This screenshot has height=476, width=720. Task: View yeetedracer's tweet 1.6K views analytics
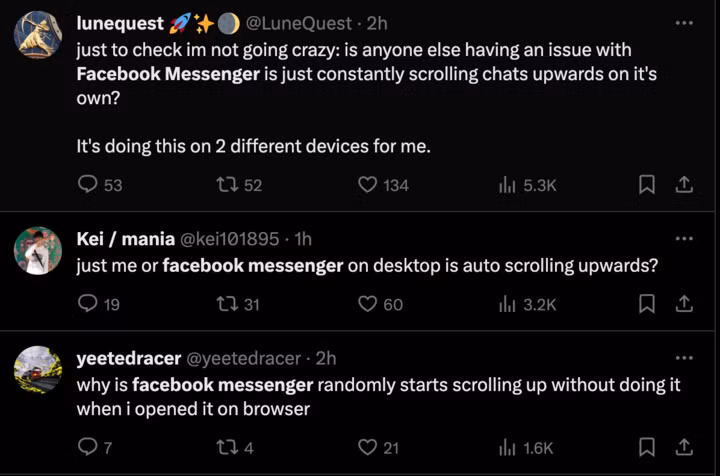508,447
